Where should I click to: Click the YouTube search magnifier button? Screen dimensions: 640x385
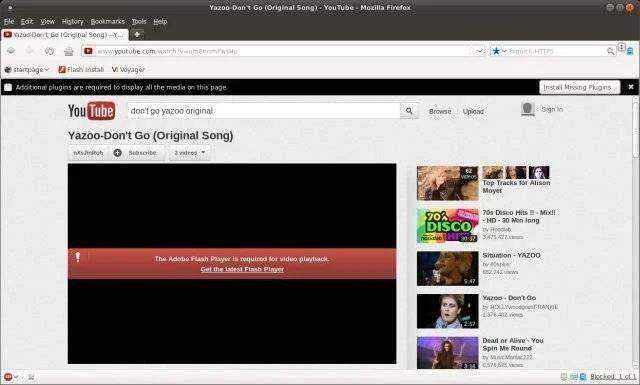click(x=409, y=111)
